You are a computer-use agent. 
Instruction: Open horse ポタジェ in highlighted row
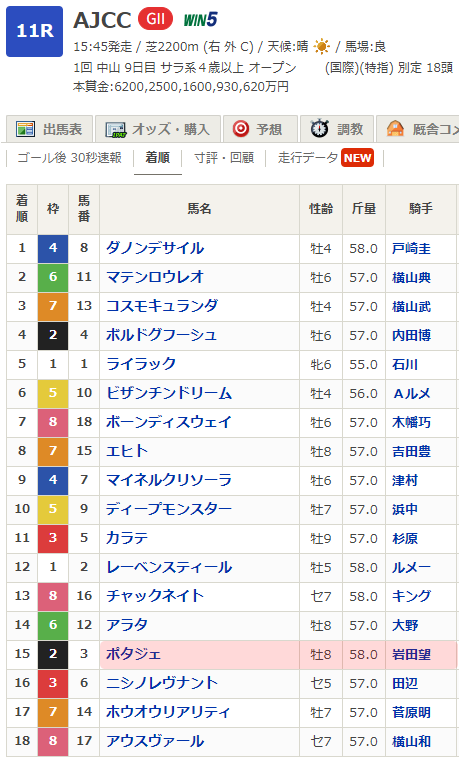tap(133, 654)
